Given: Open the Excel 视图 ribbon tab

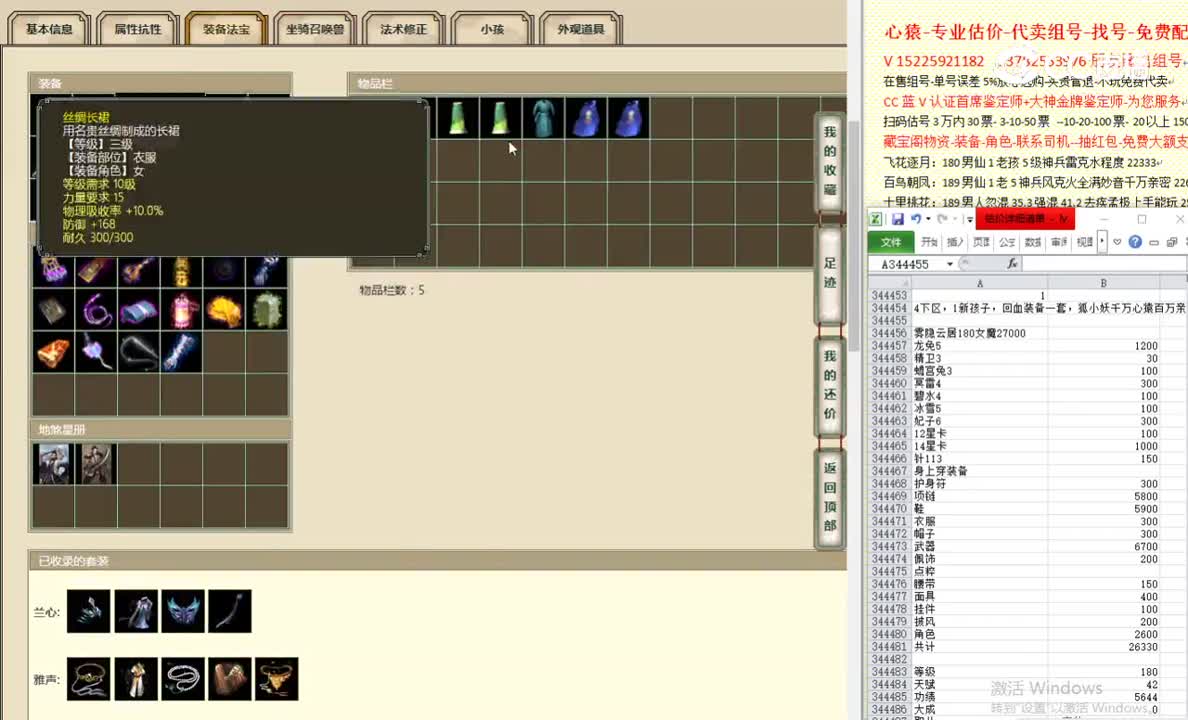Looking at the screenshot, I should pyautogui.click(x=1085, y=242).
